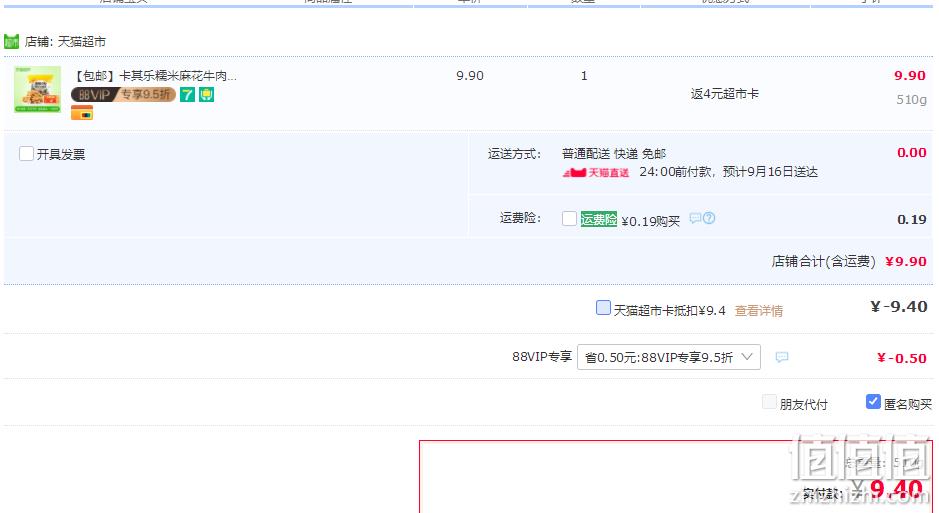Image resolution: width=939 pixels, height=513 pixels.
Task: Click the 88VIP 9.5折 badge
Action: click(x=123, y=95)
